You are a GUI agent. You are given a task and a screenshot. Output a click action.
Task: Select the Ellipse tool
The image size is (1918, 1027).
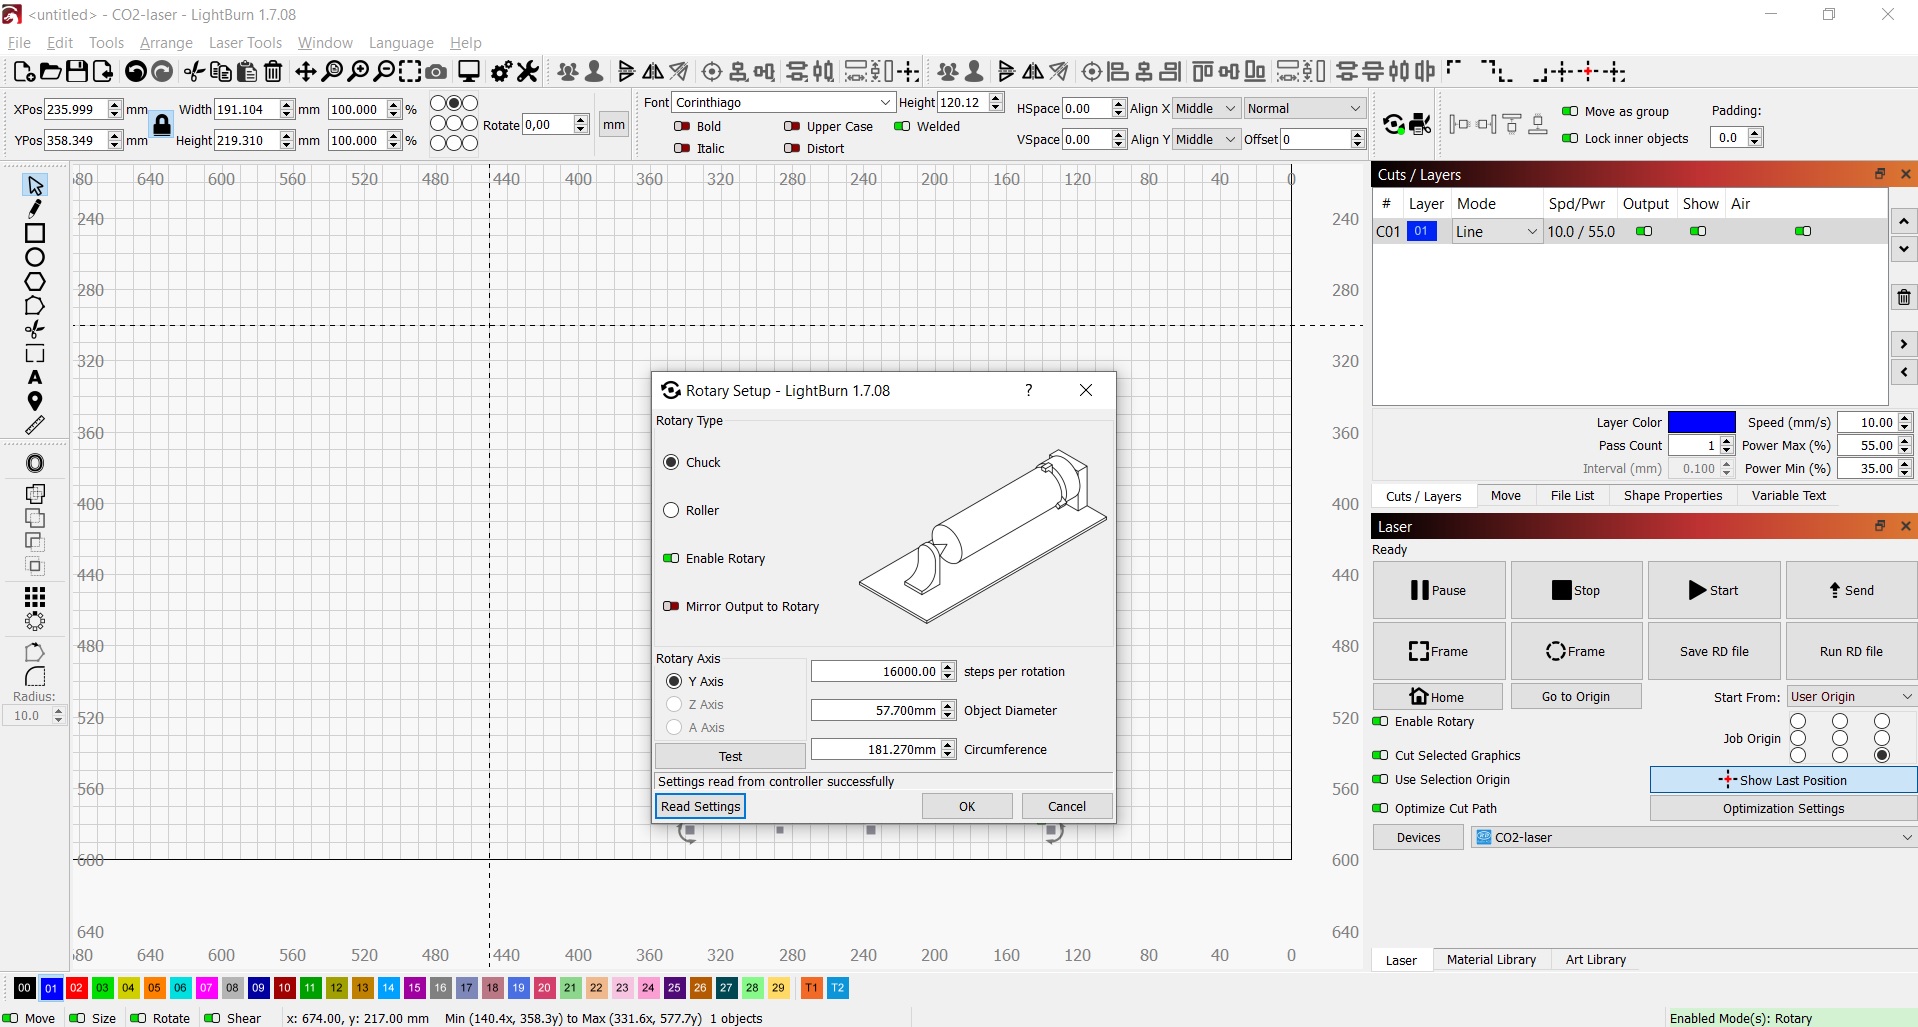point(35,257)
